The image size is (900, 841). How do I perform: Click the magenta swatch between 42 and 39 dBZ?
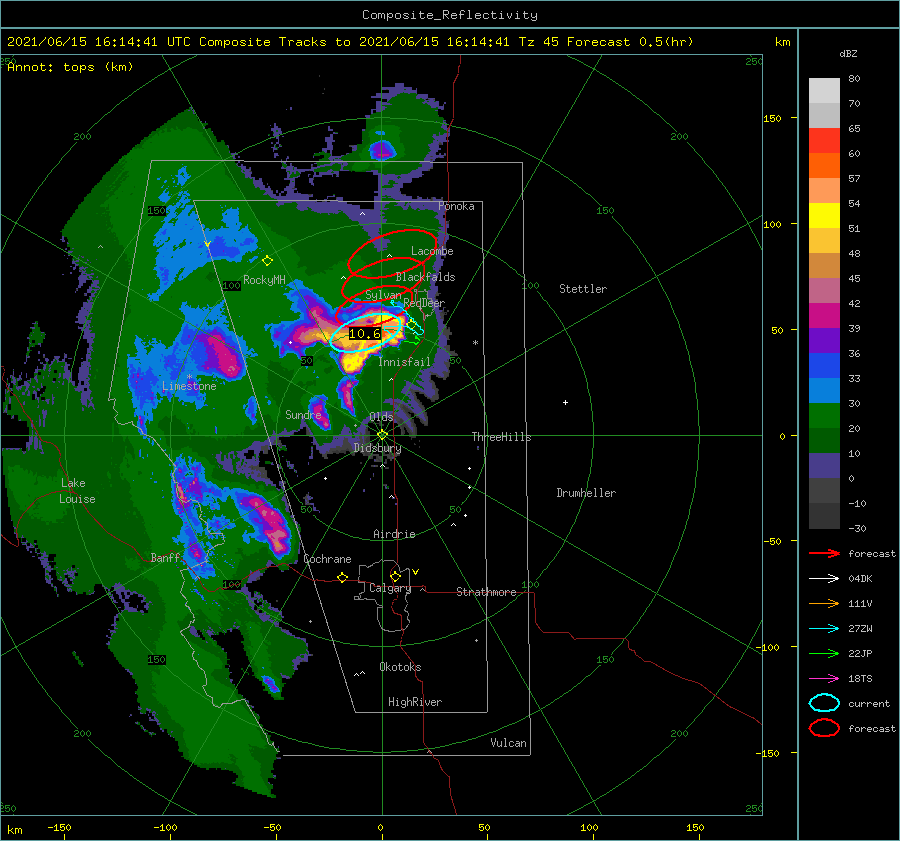(824, 316)
